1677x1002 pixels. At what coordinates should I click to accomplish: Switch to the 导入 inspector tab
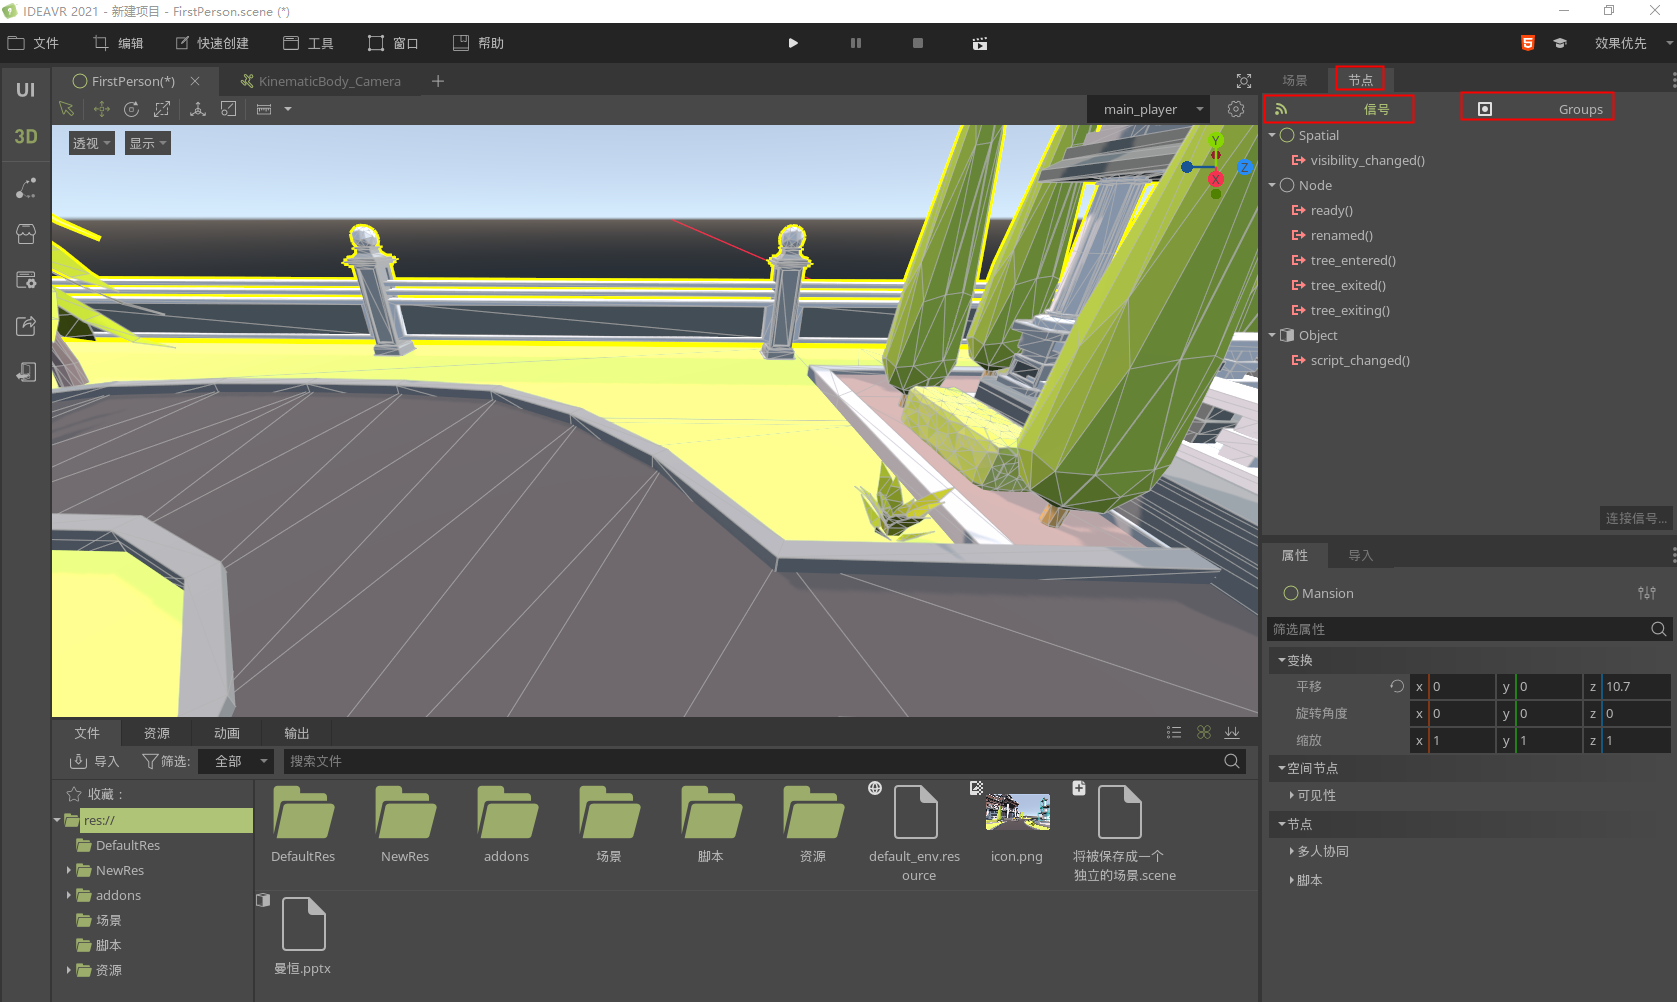(1360, 555)
